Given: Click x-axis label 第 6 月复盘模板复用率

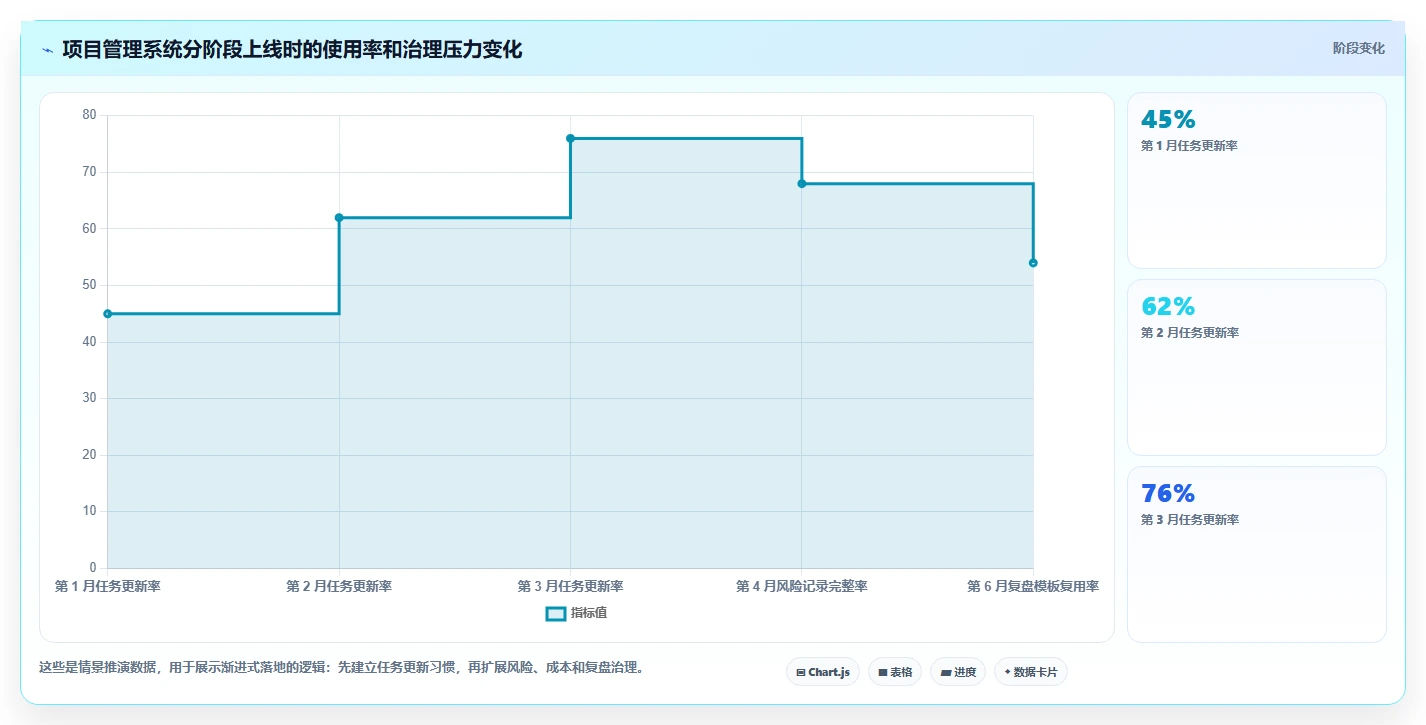Looking at the screenshot, I should pyautogui.click(x=1033, y=586).
